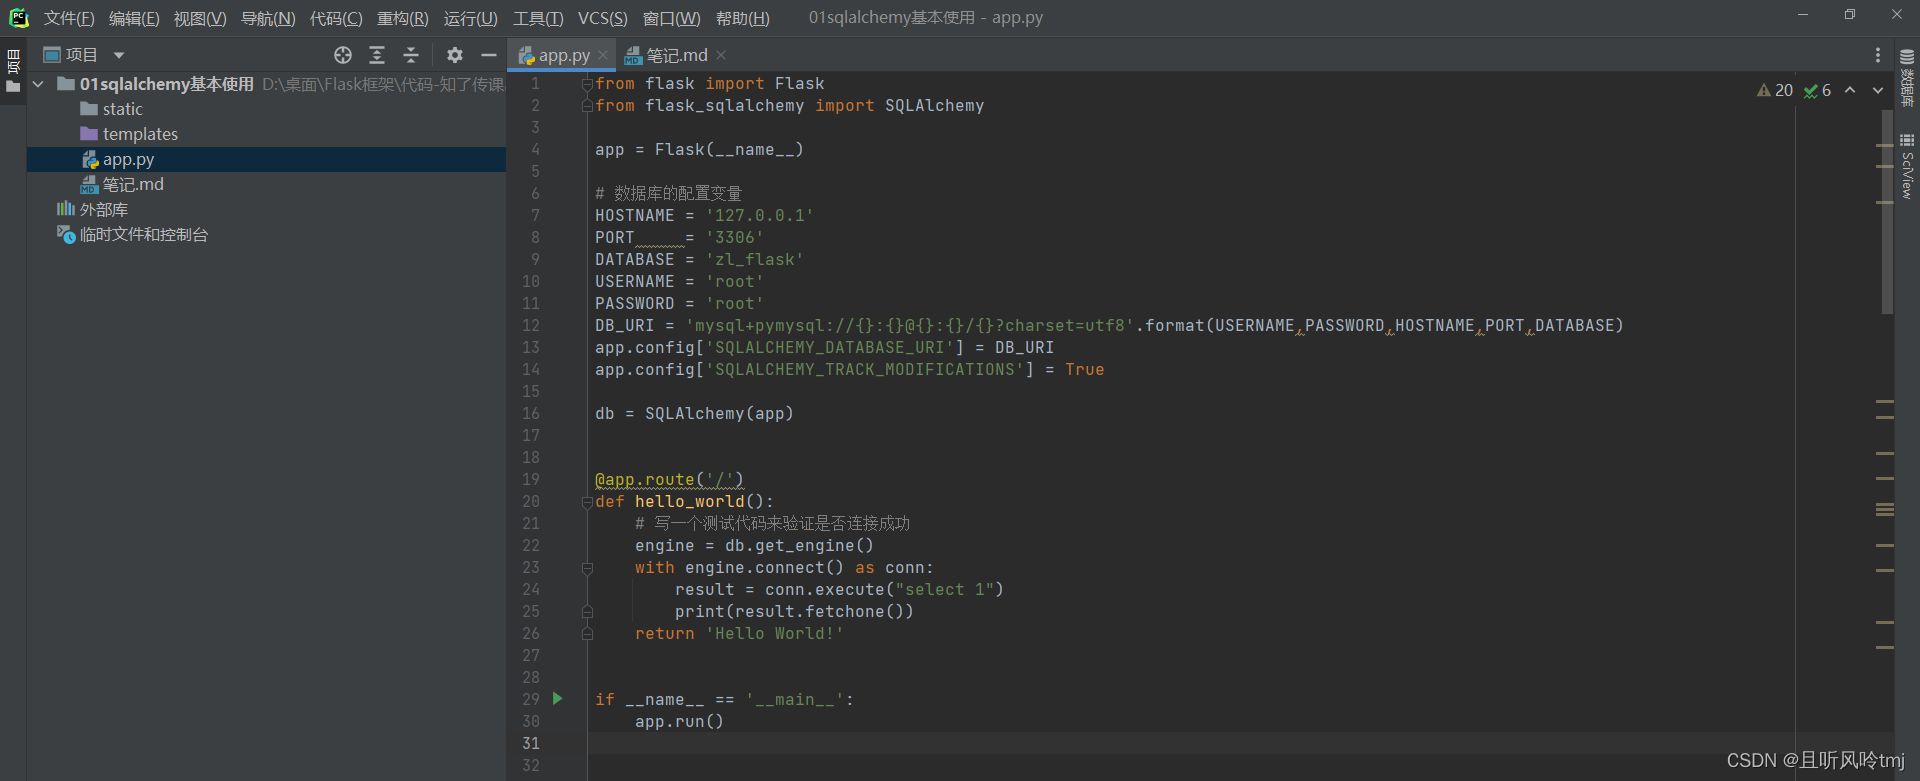This screenshot has width=1920, height=781.
Task: Click the fold end marker on line 2
Action: (x=588, y=106)
